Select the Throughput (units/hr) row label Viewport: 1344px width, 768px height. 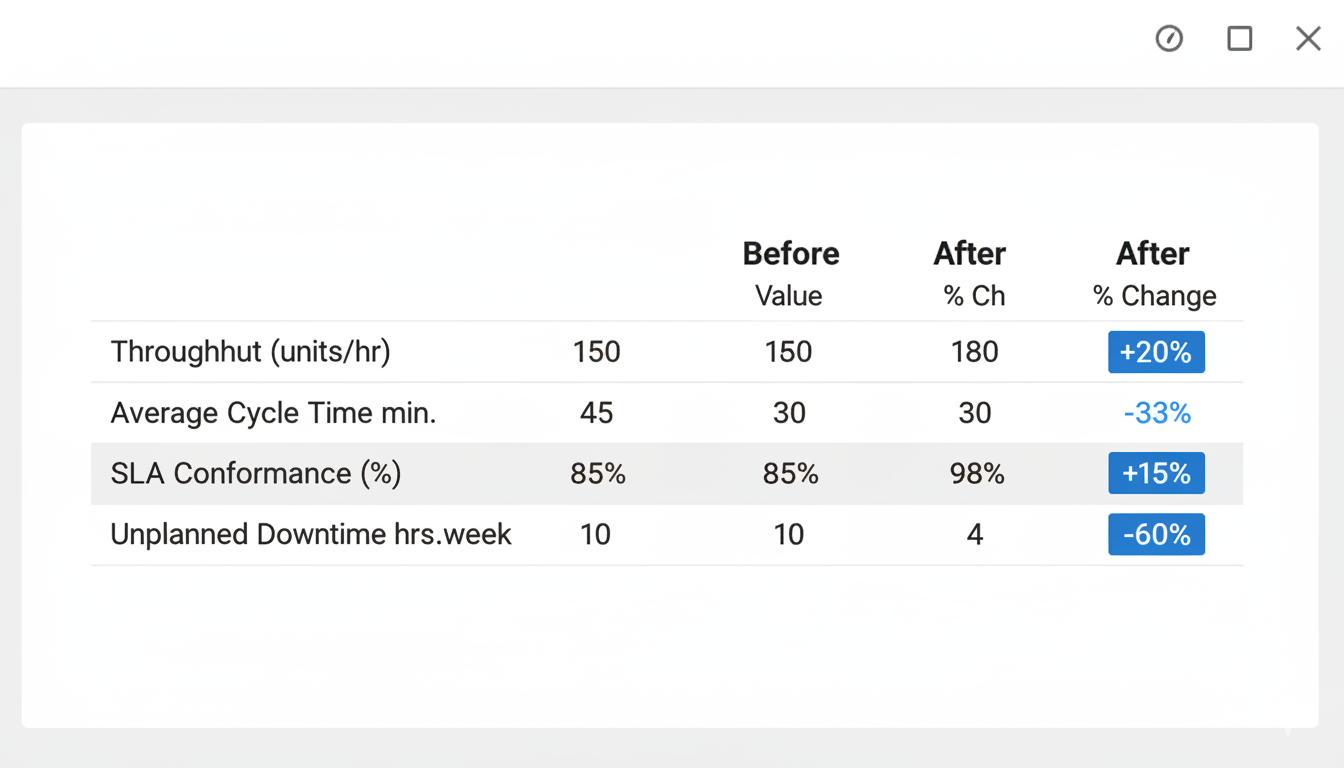251,352
